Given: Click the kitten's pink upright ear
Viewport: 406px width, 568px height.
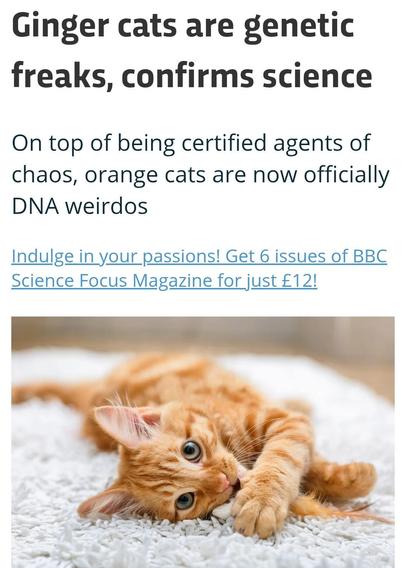Looking at the screenshot, I should (127, 425).
